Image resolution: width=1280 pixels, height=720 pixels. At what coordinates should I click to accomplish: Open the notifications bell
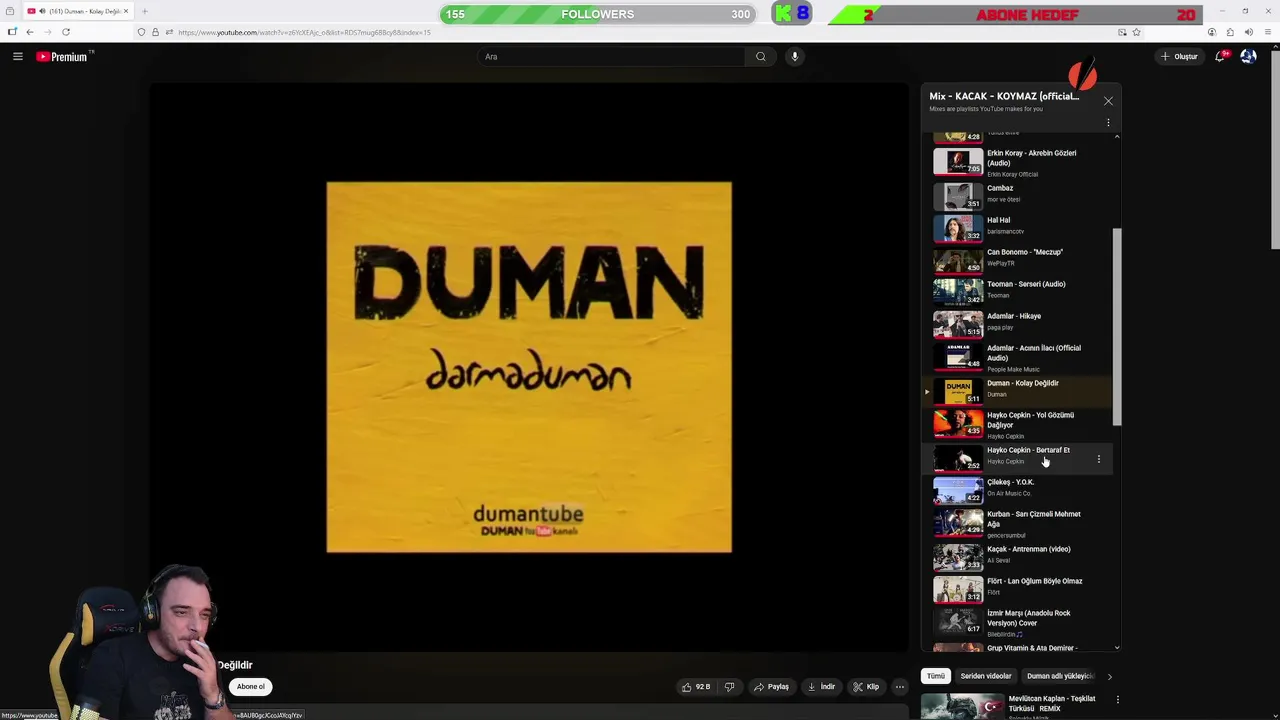tap(1220, 57)
